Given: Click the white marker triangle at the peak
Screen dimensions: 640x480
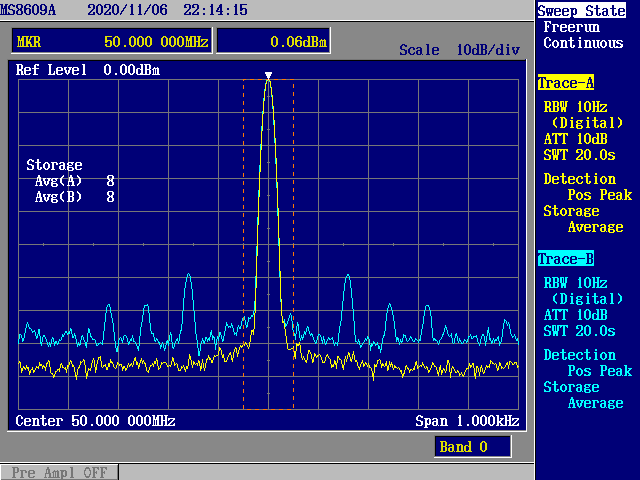Looking at the screenshot, I should (268, 76).
